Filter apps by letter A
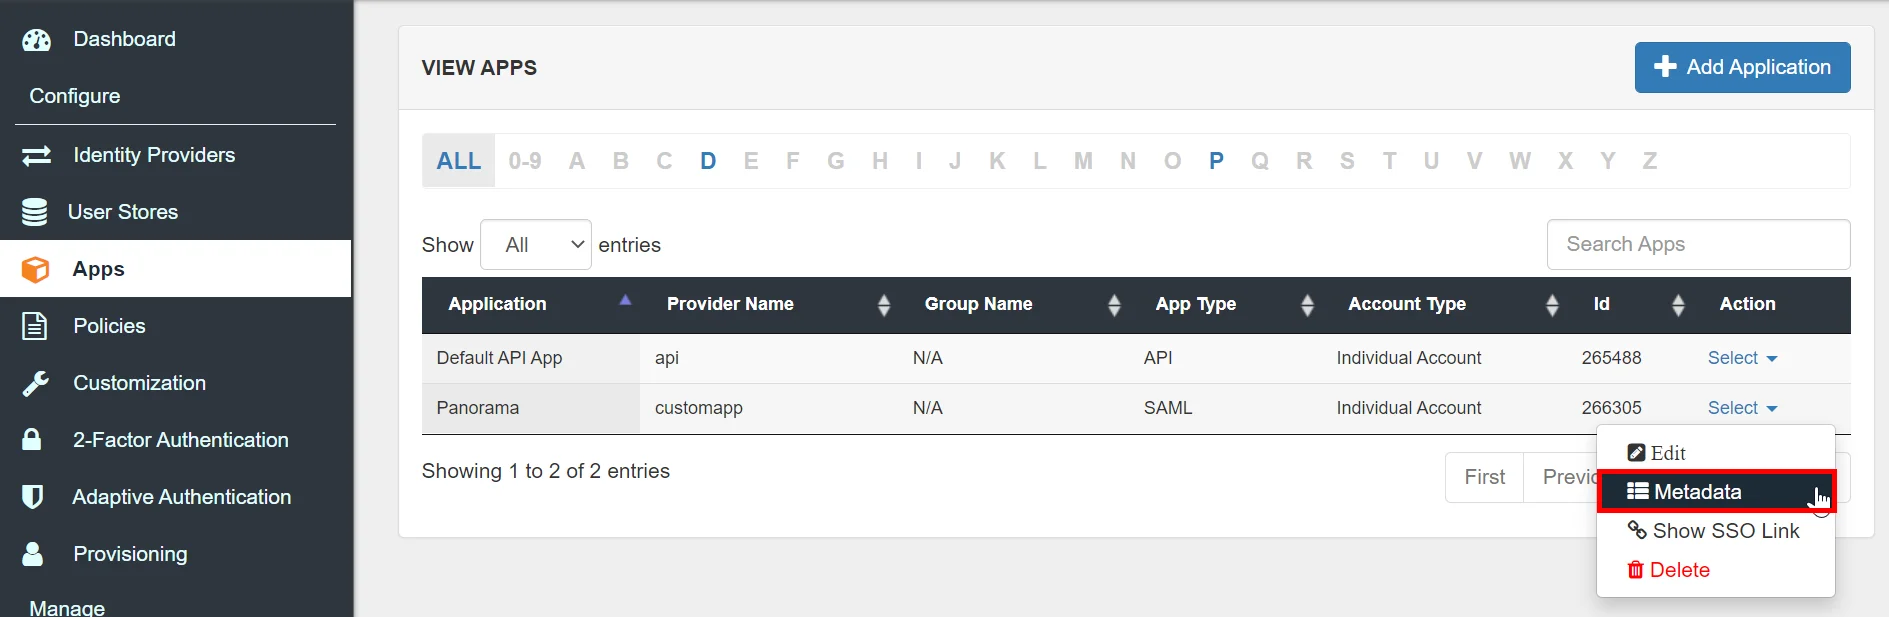The image size is (1889, 617). click(577, 161)
